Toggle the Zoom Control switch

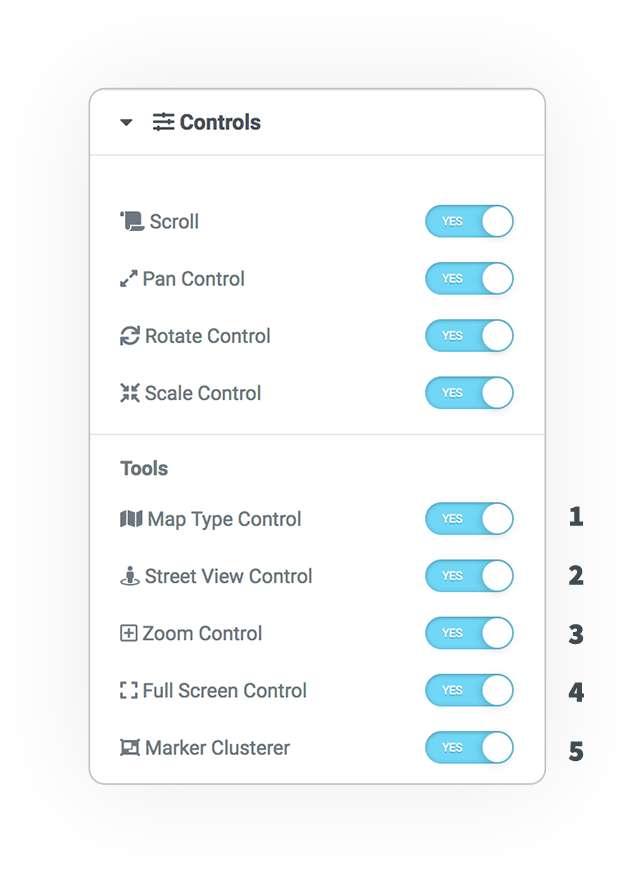[469, 633]
